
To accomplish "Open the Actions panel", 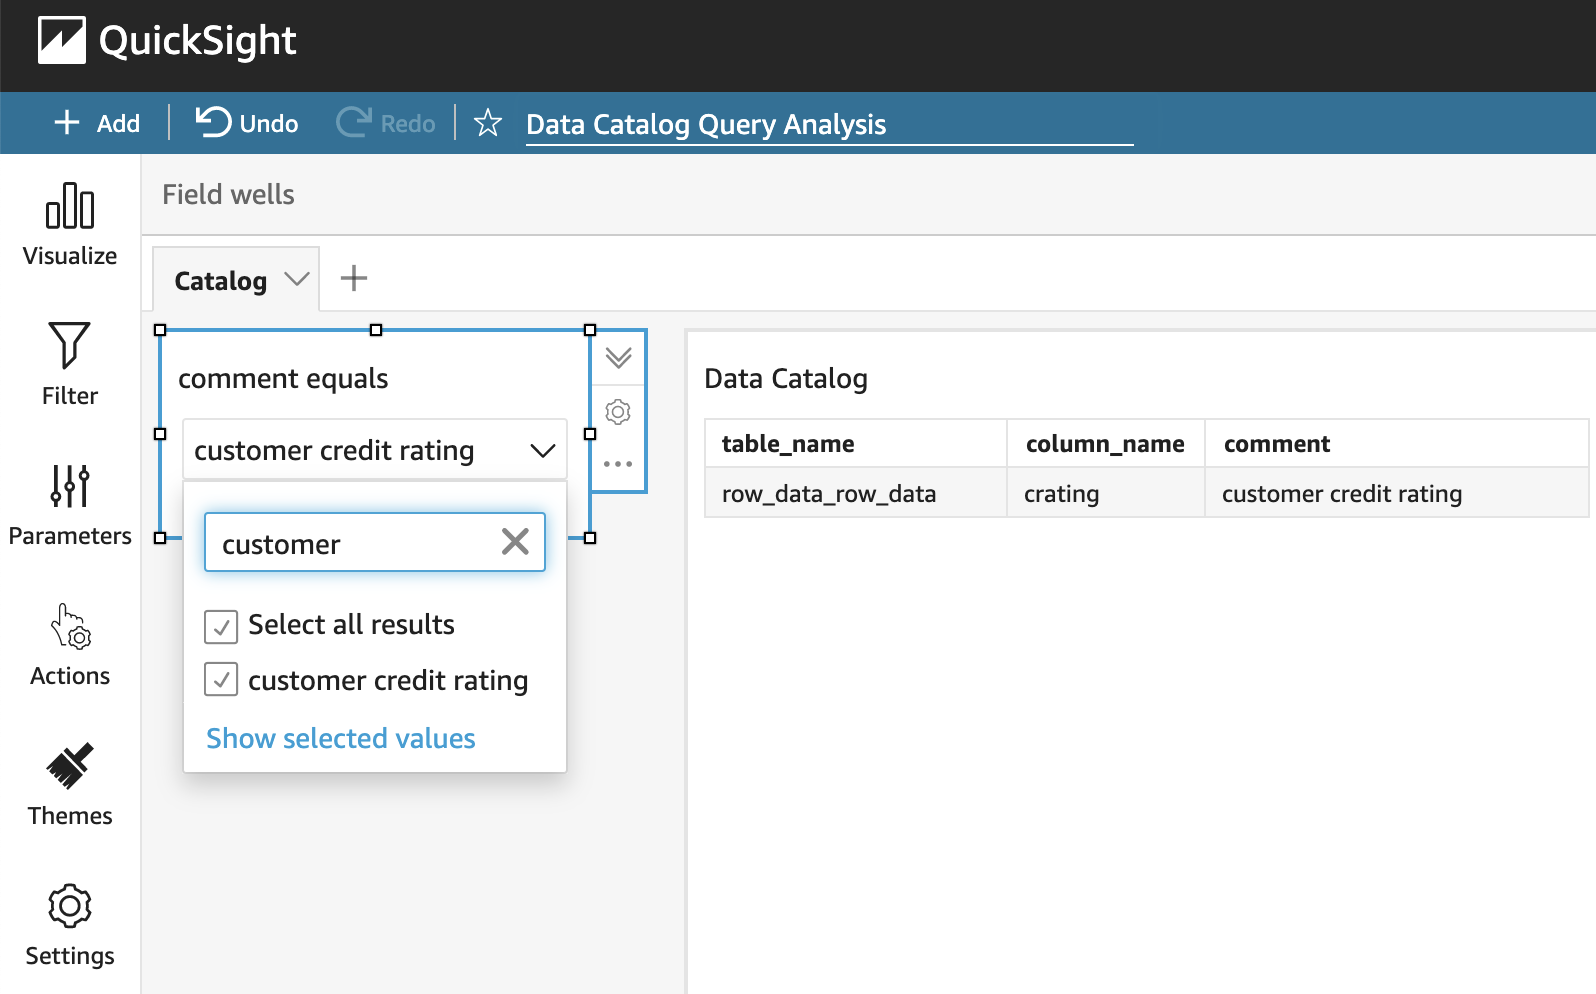I will click(70, 644).
